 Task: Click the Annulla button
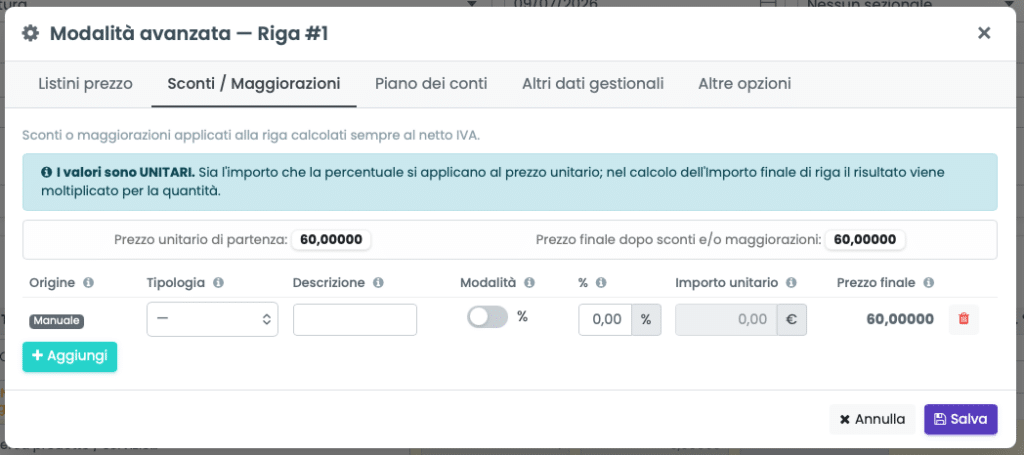pos(872,419)
